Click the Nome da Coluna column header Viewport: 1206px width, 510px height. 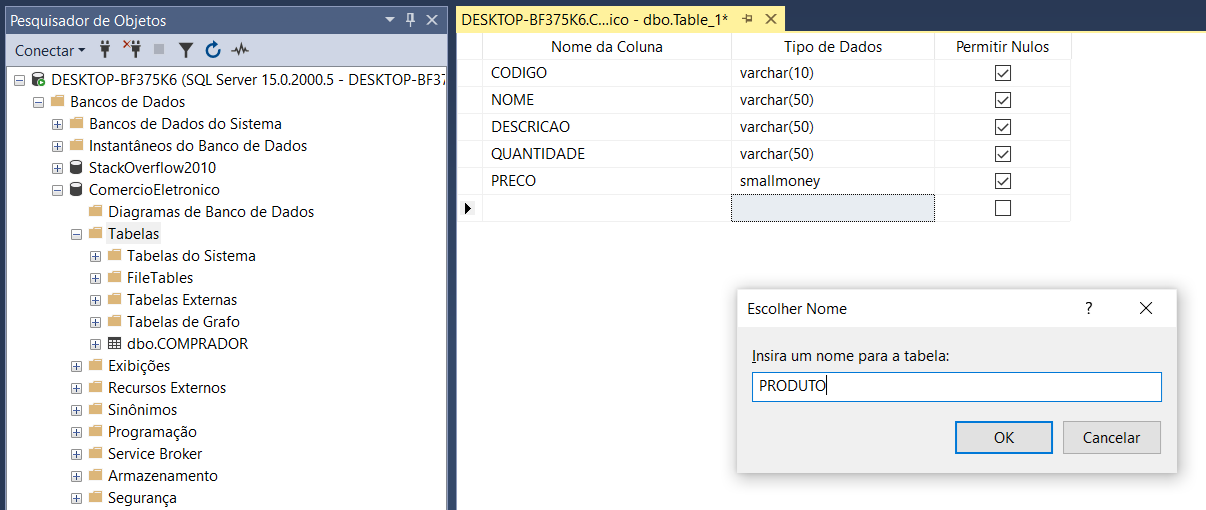tap(607, 46)
